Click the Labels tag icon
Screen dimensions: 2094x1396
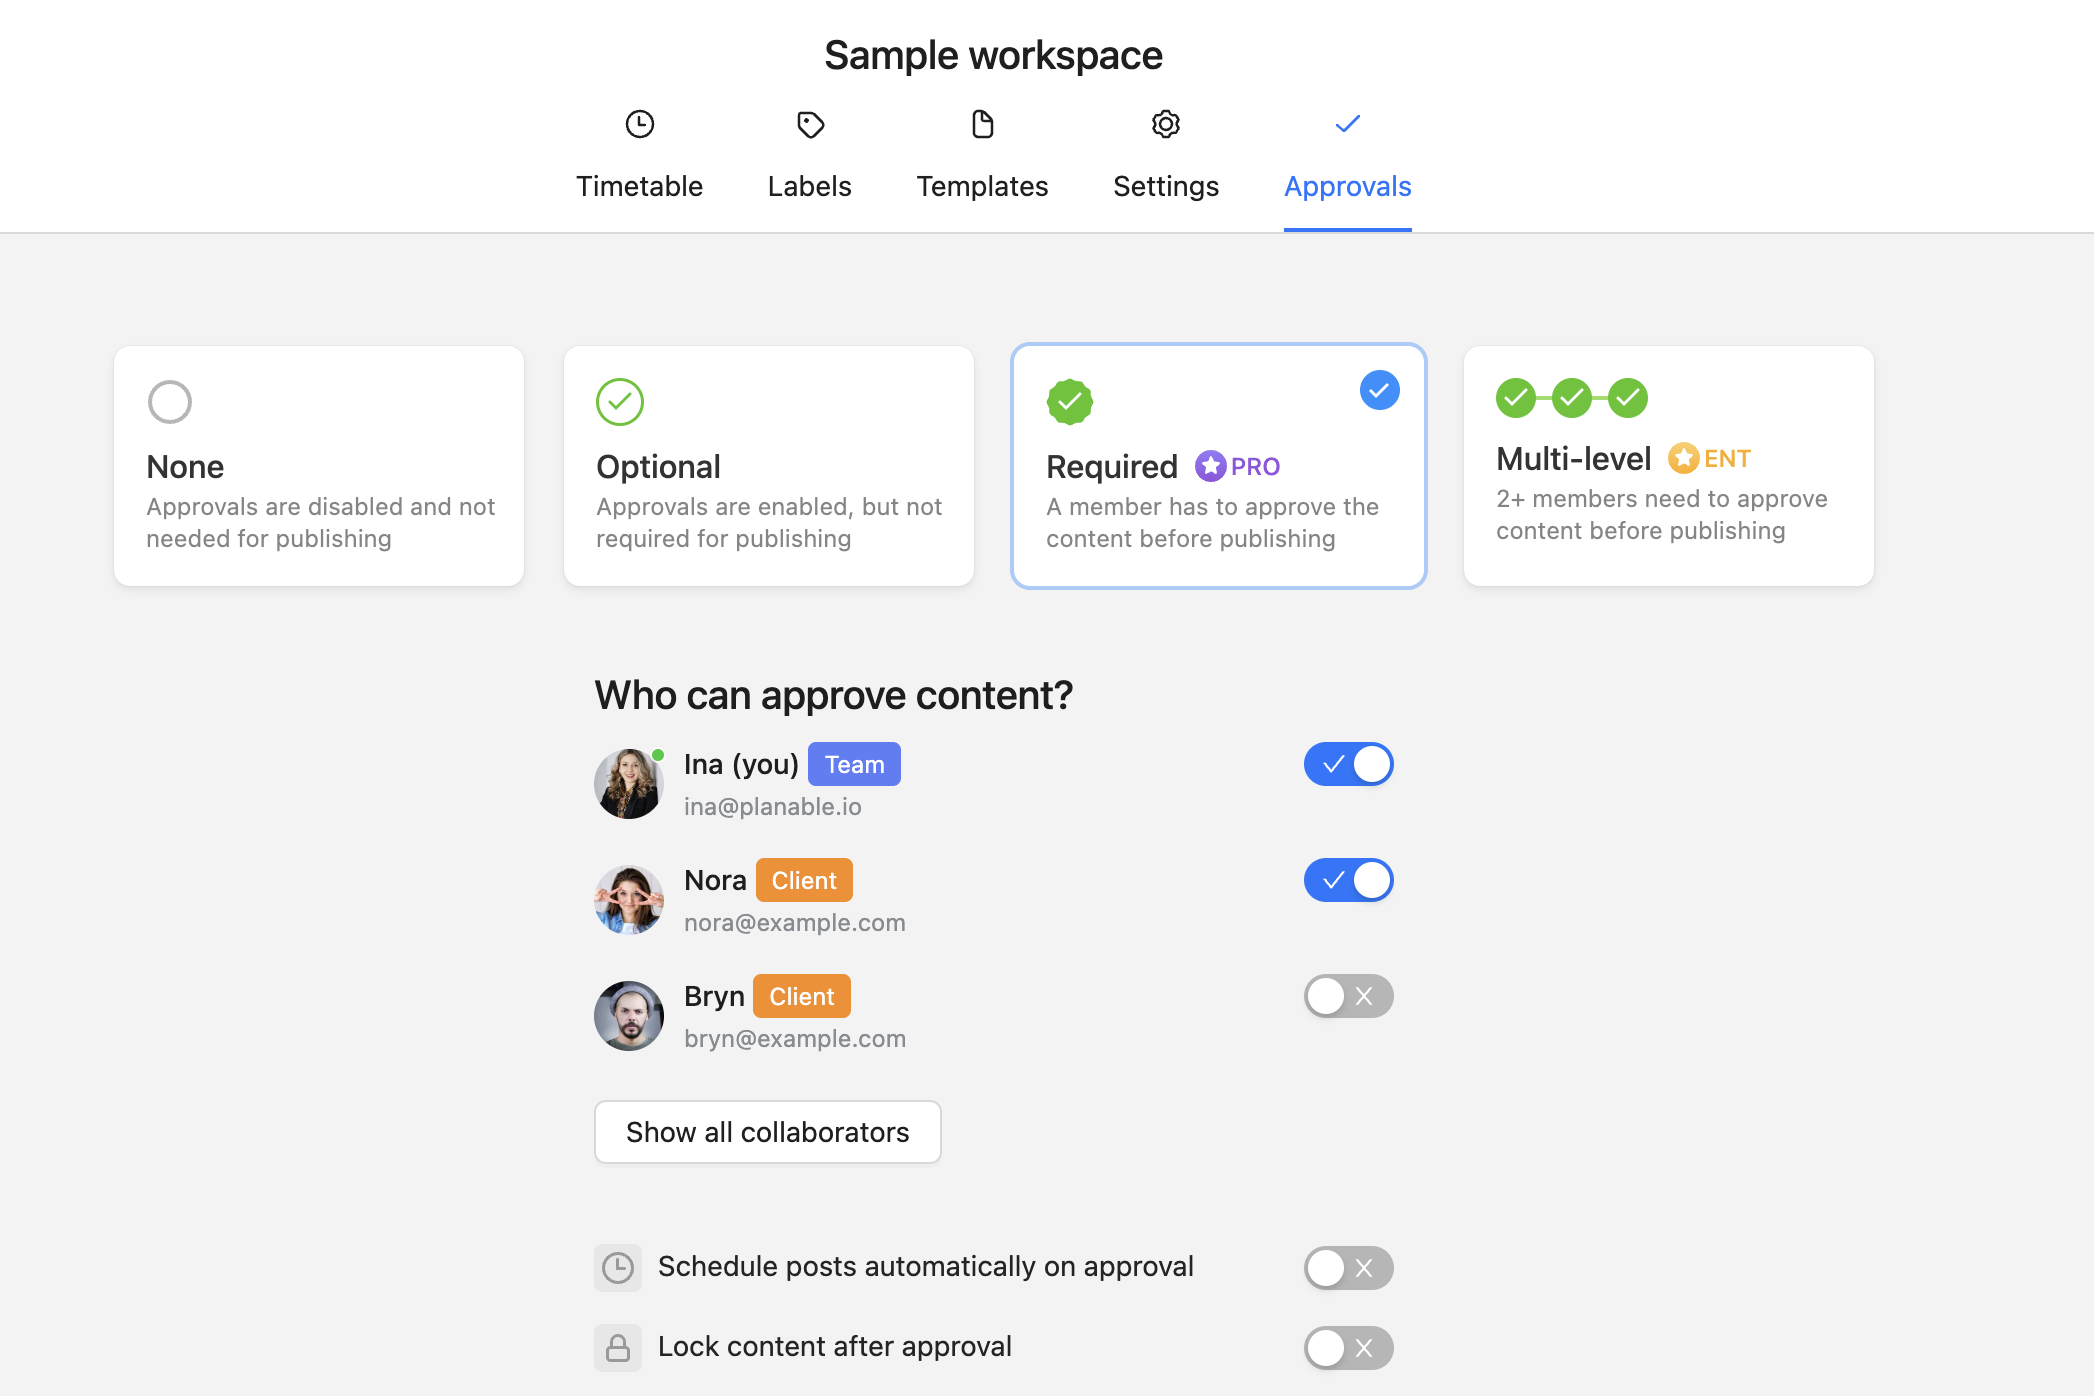coord(810,124)
